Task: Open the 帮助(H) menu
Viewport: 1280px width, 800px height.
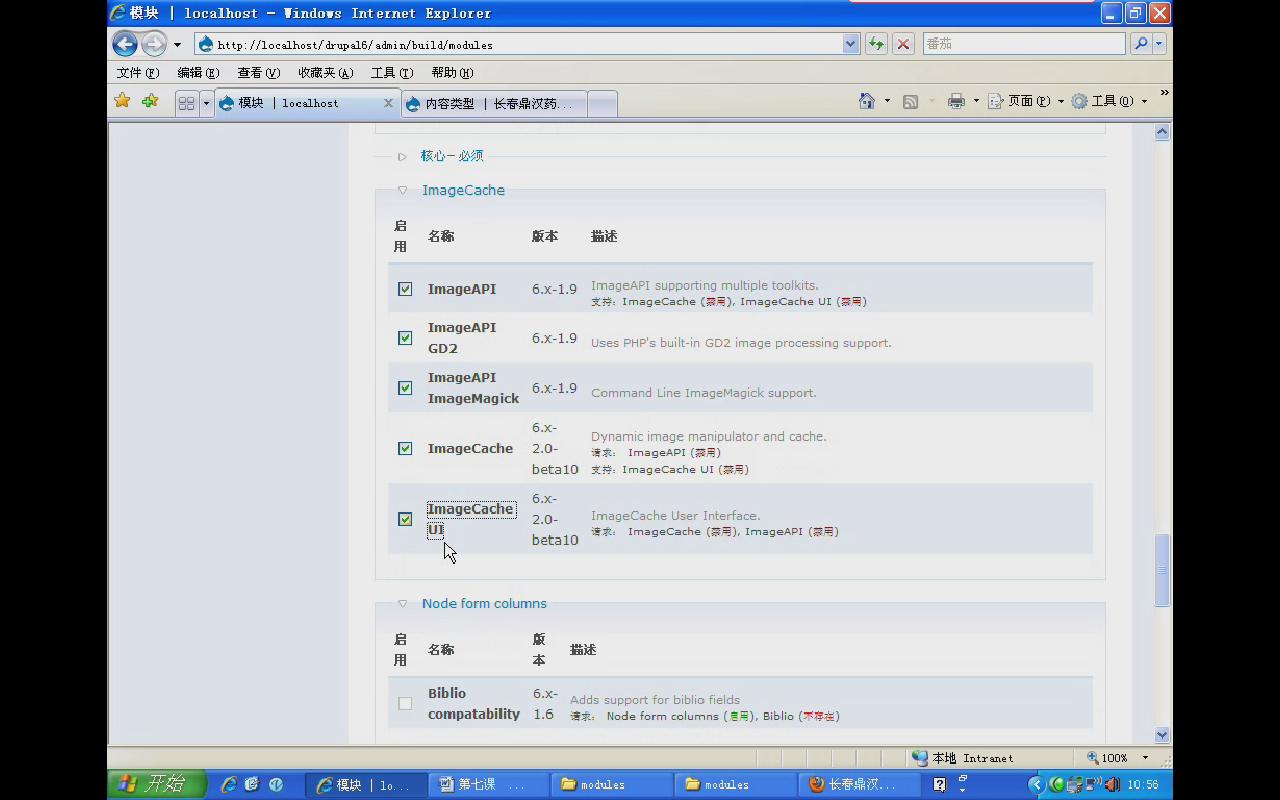Action: 452,73
